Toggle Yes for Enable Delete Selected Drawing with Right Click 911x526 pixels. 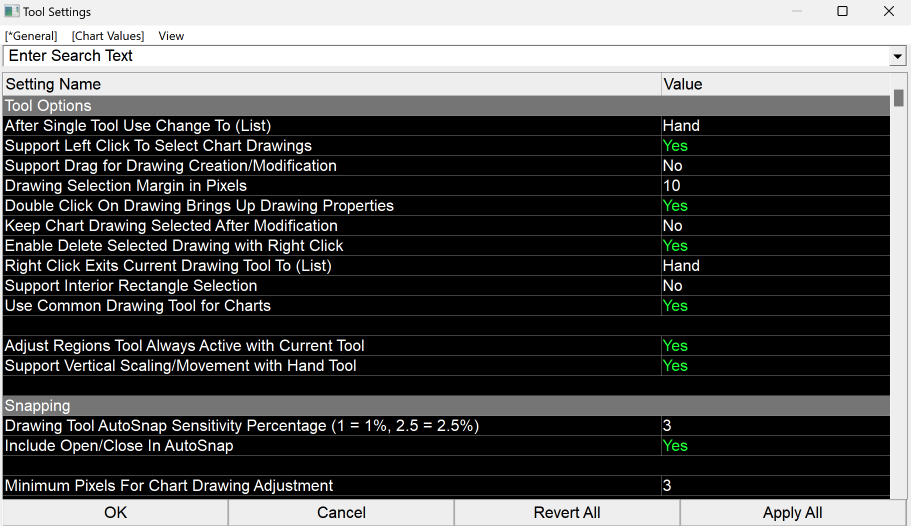(675, 246)
